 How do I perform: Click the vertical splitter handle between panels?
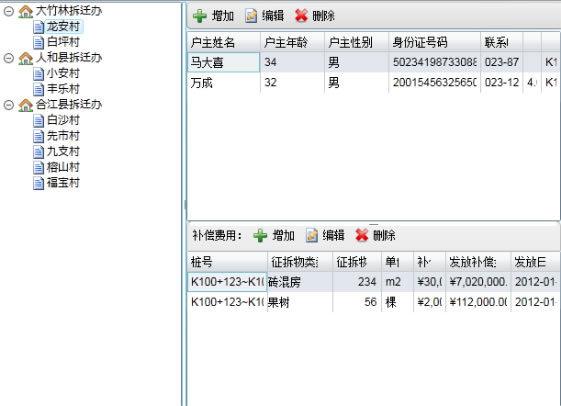pos(185,205)
